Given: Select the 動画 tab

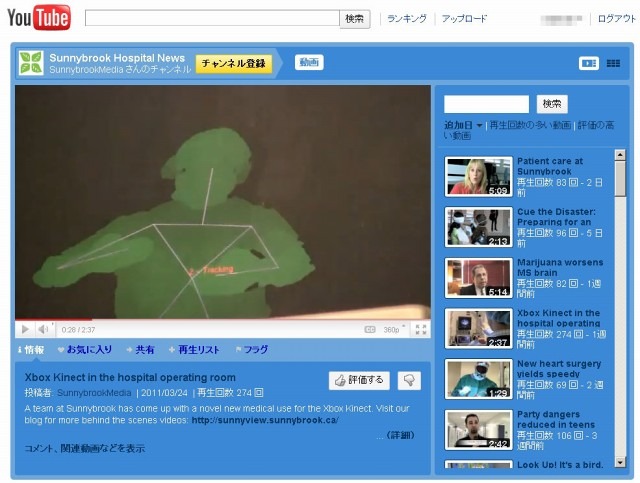Looking at the screenshot, I should (x=309, y=62).
